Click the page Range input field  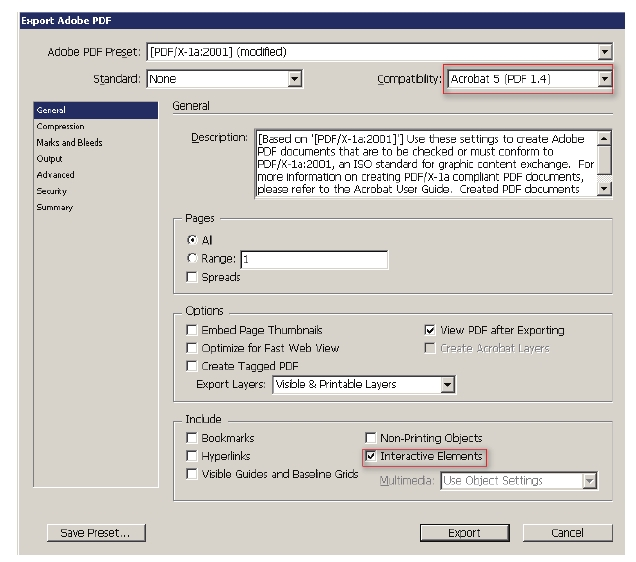pyautogui.click(x=313, y=260)
